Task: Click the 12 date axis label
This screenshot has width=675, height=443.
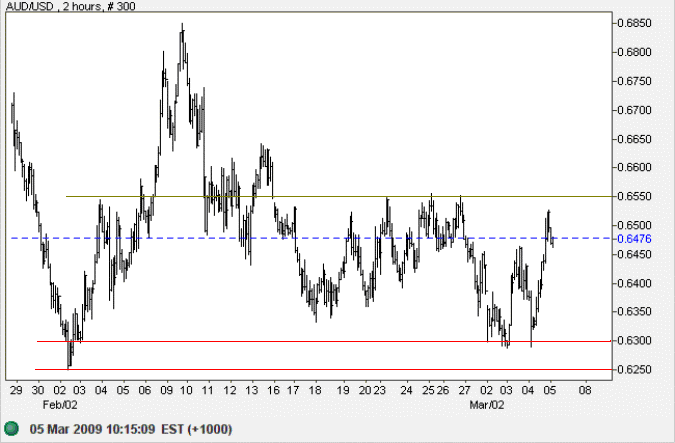Action: pos(230,390)
